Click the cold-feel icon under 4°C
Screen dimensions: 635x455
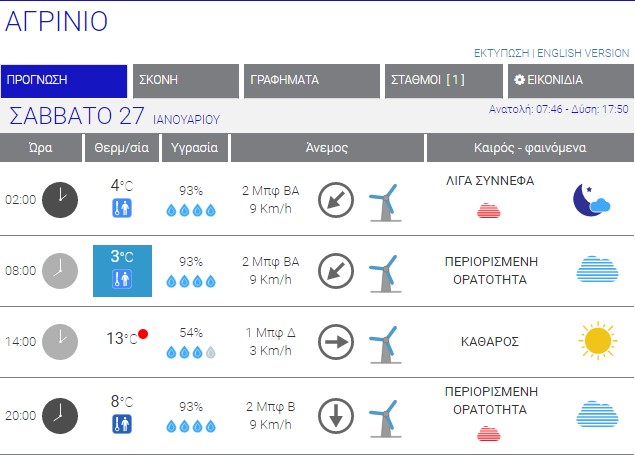[x=121, y=208]
